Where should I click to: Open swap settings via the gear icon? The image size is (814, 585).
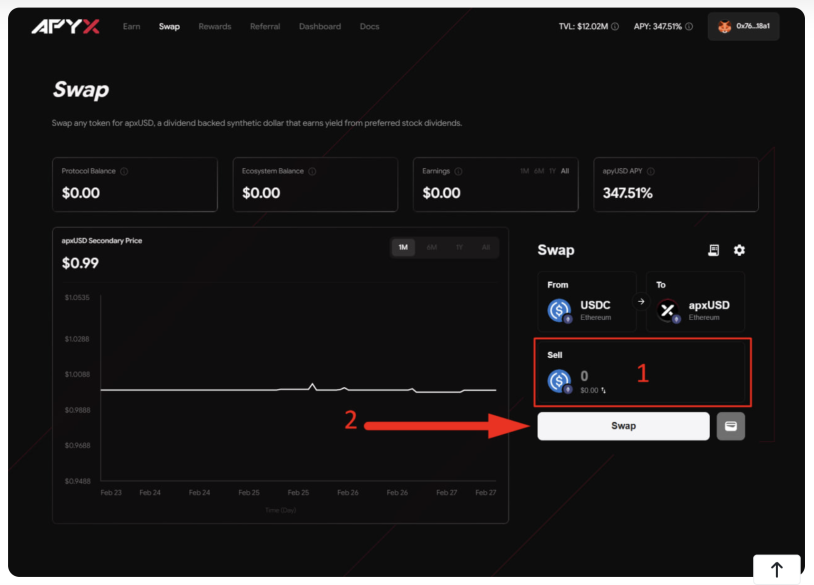pos(738,250)
